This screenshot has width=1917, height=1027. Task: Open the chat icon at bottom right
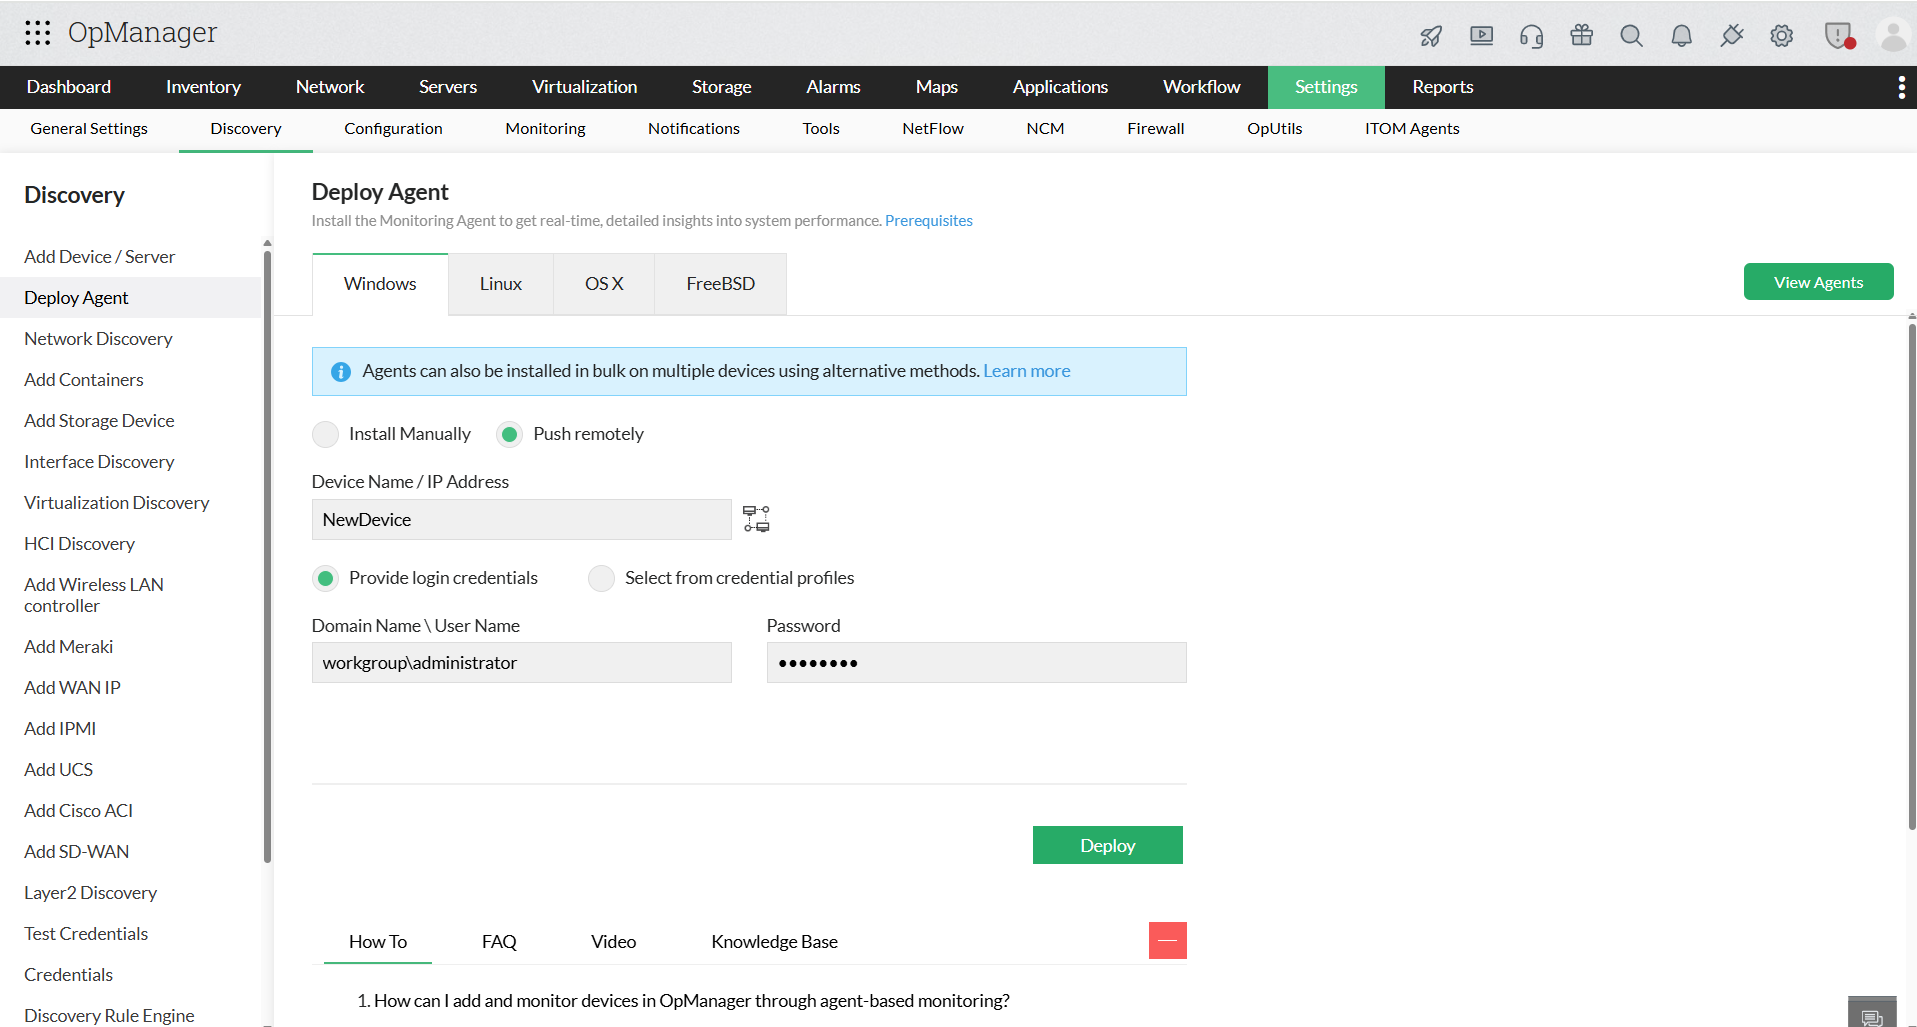[x=1872, y=1014]
